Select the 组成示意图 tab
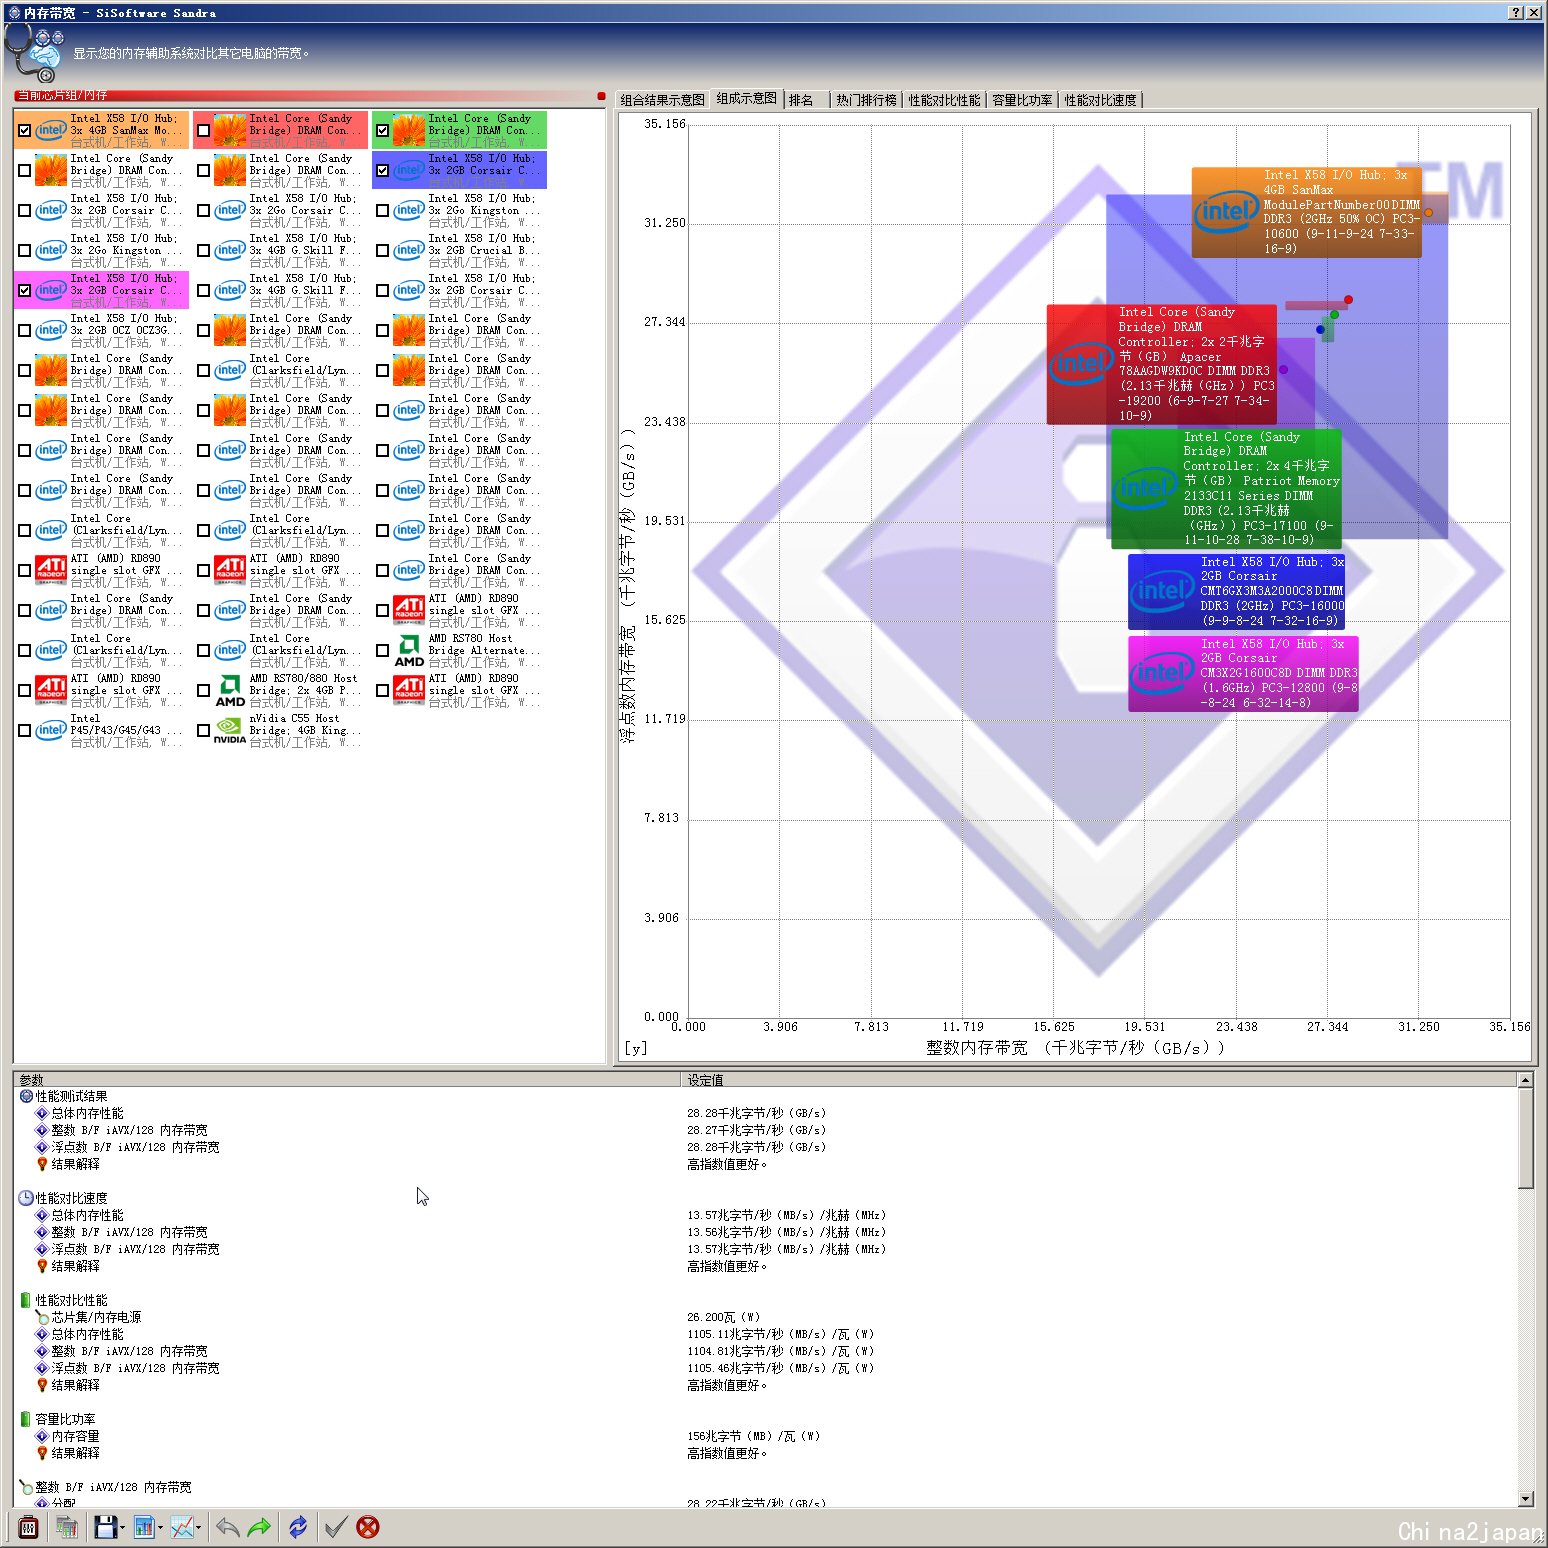This screenshot has width=1548, height=1548. 746,98
